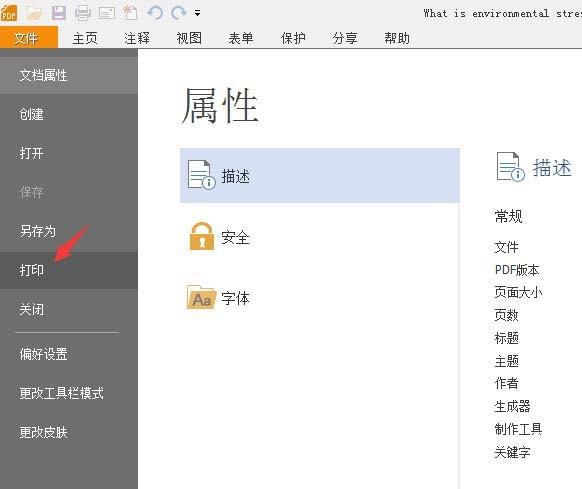Screen dimensions: 582x489
Task: Click the PDF版本 property label
Action: pyautogui.click(x=517, y=270)
